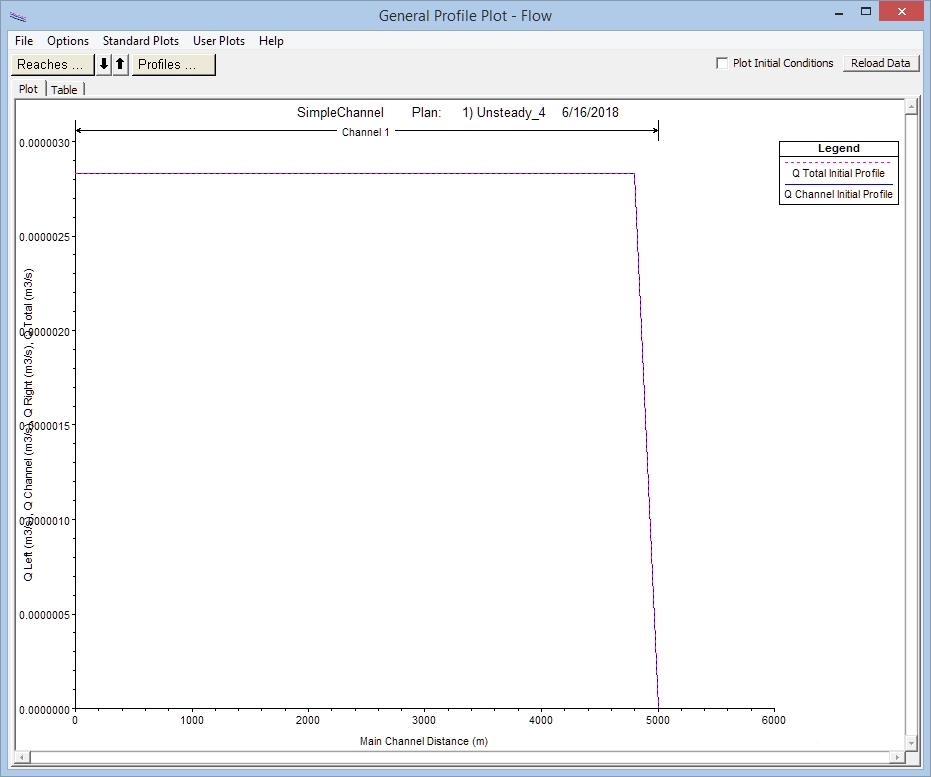Viewport: 931px width, 777px height.
Task: Open the User Plots menu
Action: (219, 41)
